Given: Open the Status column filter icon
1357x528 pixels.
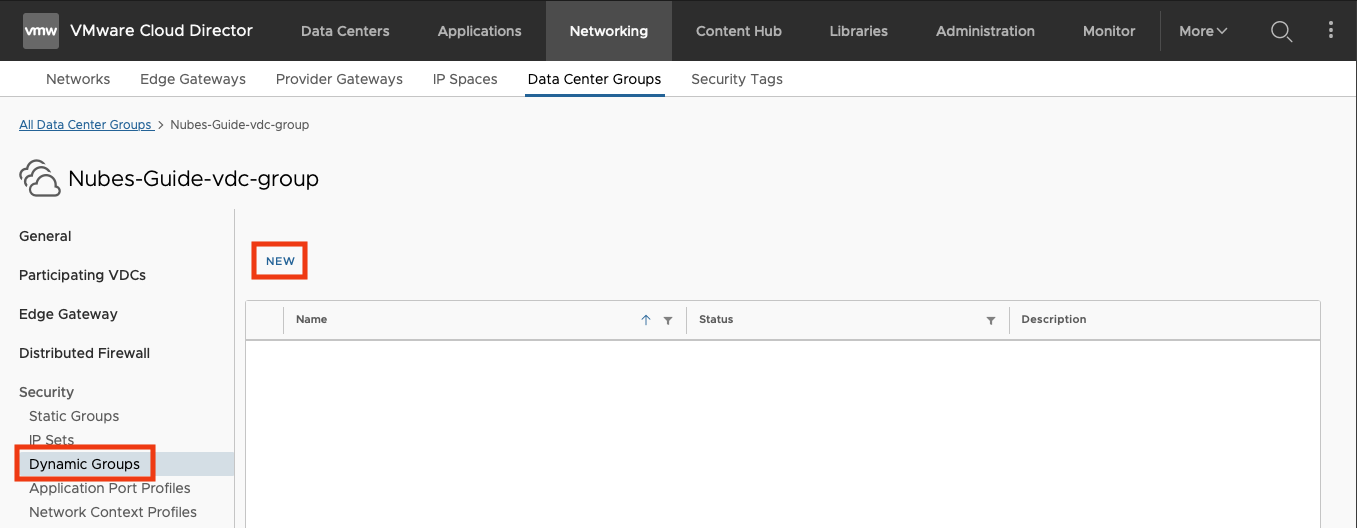Looking at the screenshot, I should (x=991, y=321).
